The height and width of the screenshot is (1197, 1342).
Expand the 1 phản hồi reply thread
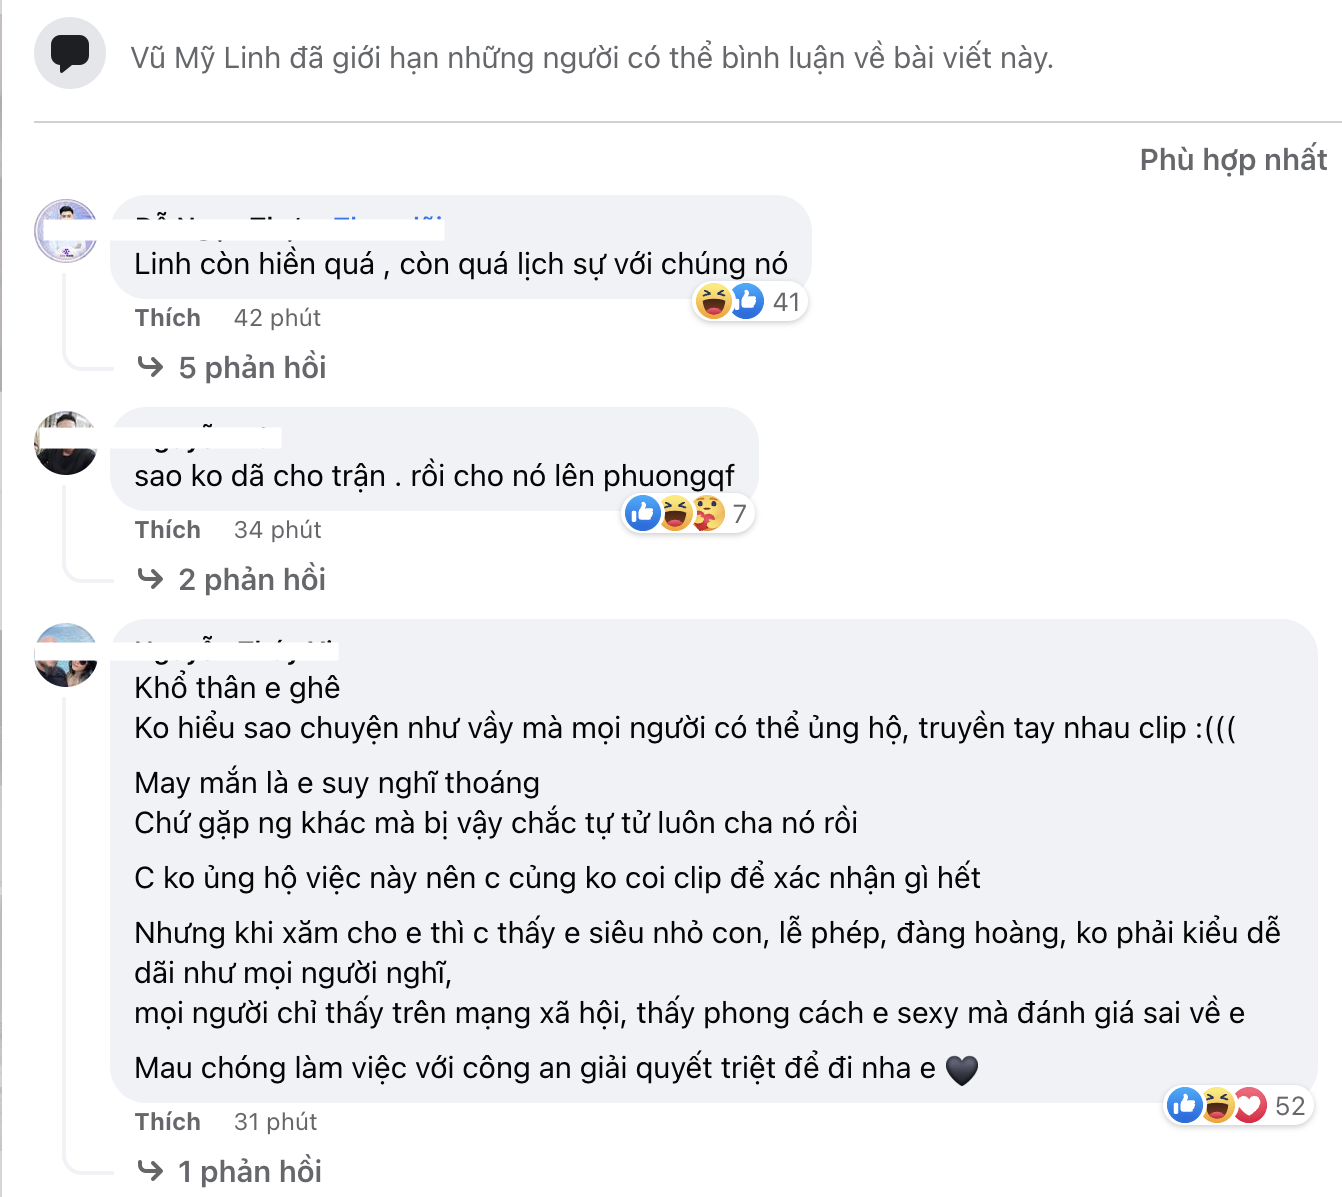pyautogui.click(x=250, y=1170)
